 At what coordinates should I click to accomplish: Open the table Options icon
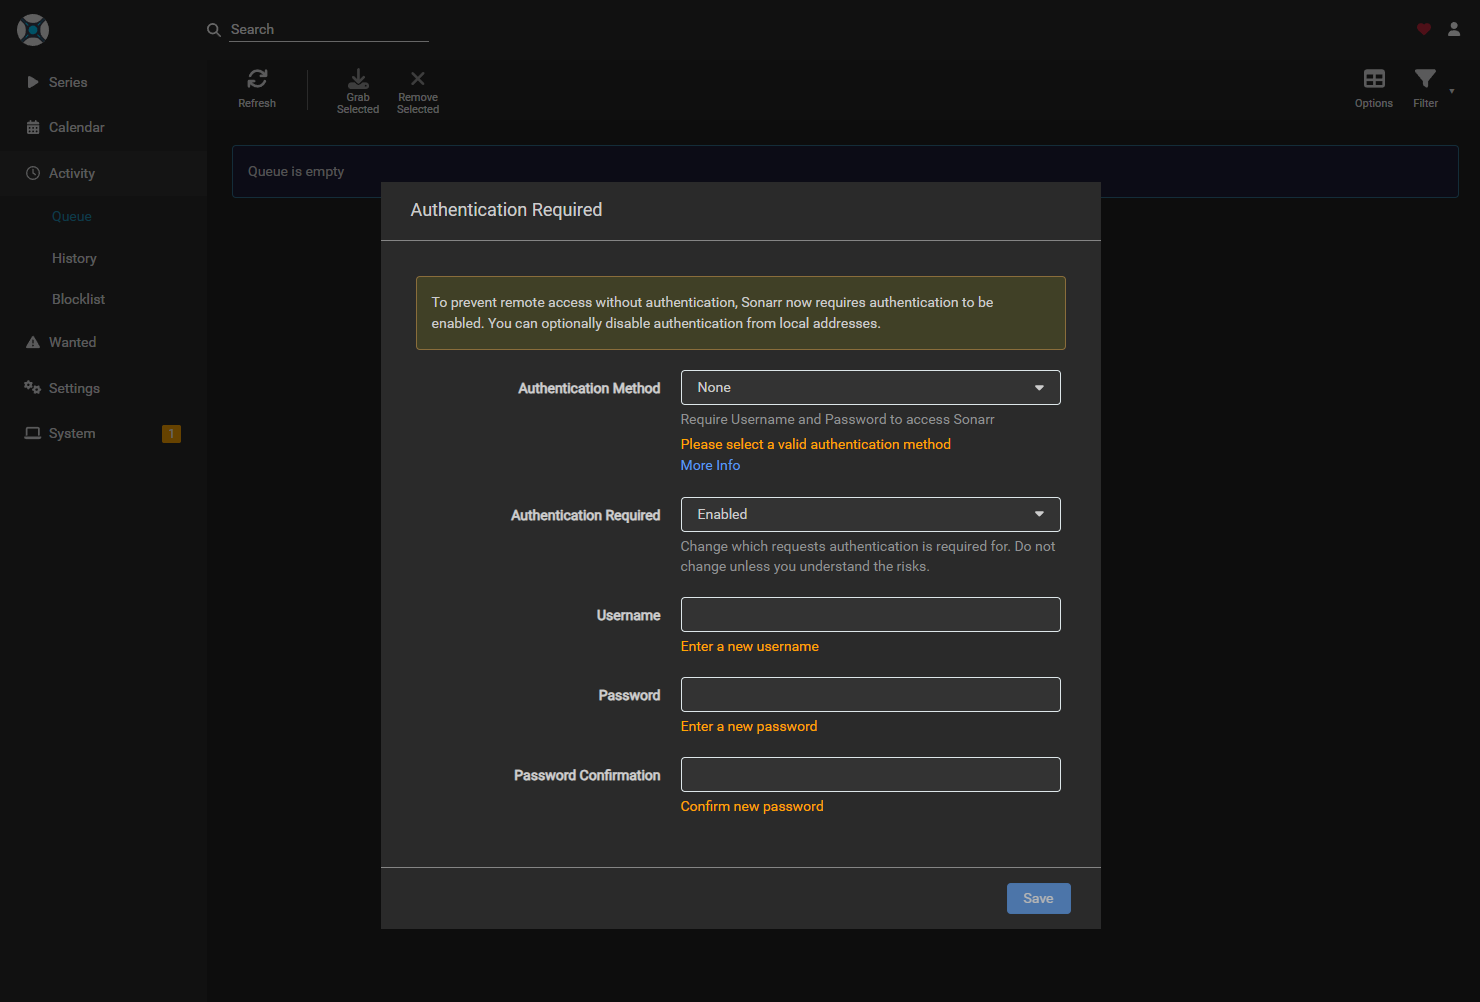point(1374,79)
